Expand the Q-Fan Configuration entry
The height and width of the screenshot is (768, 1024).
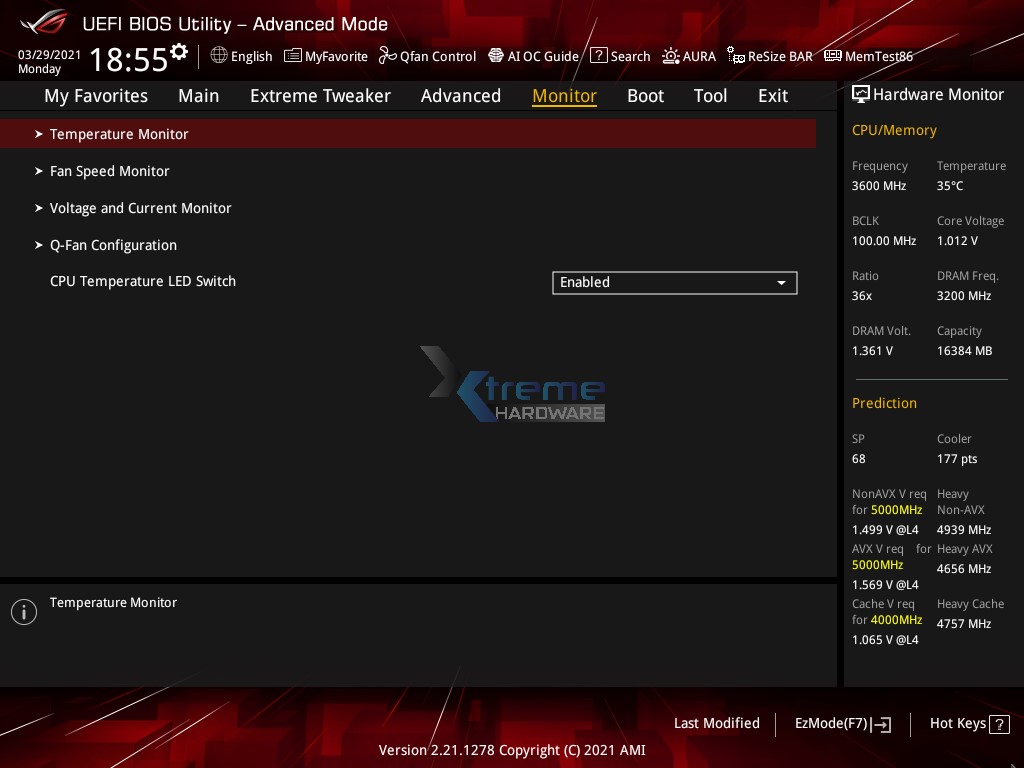[113, 245]
